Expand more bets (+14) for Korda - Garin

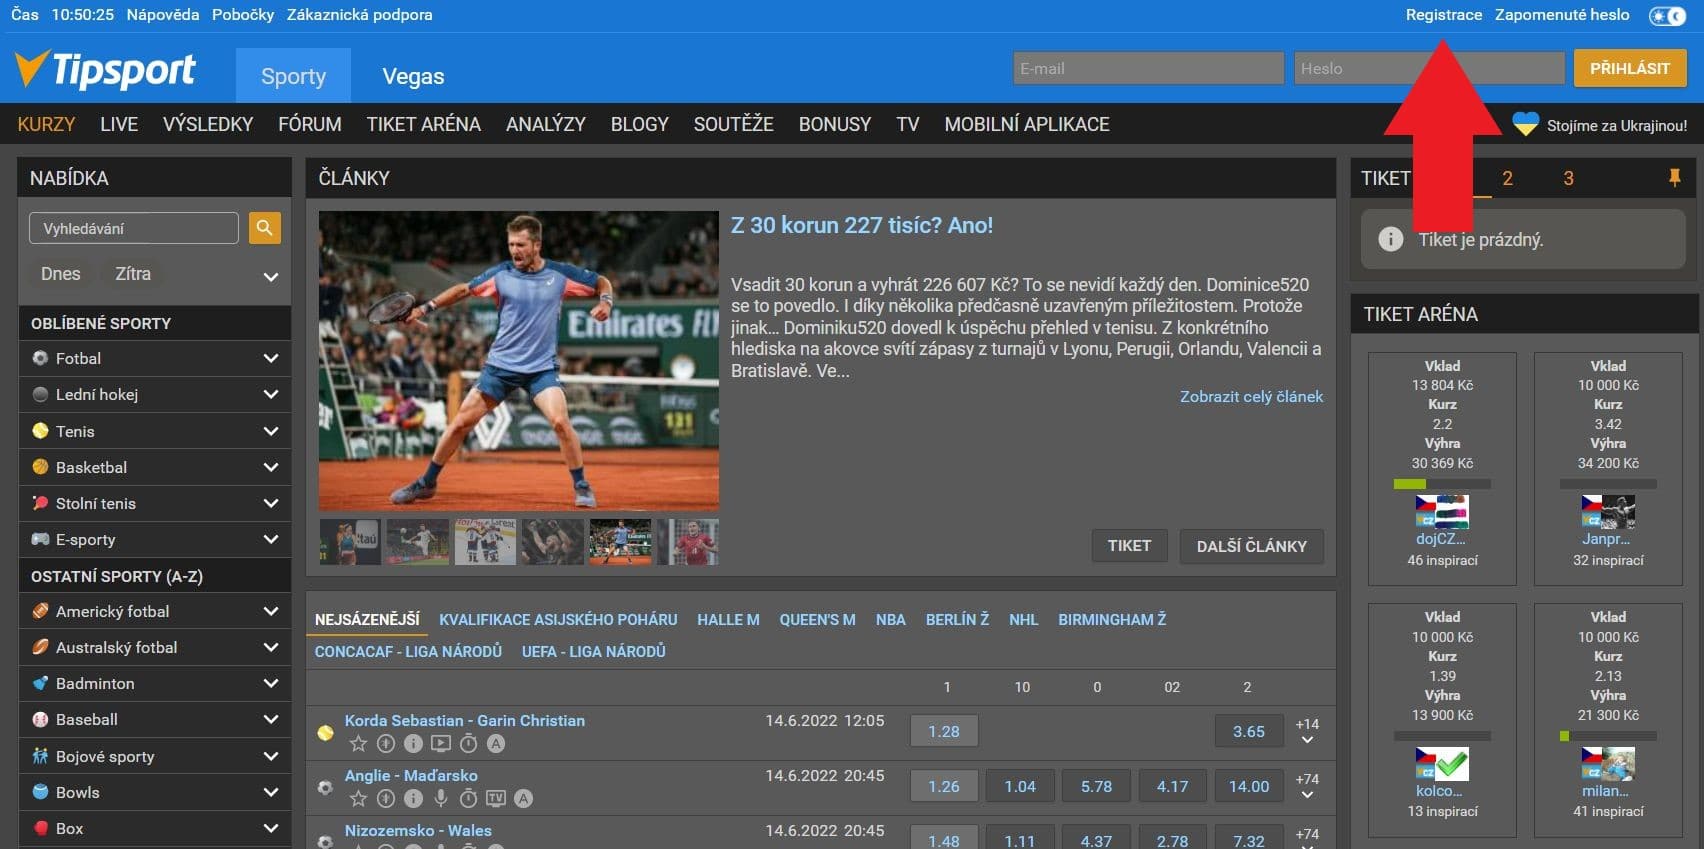pyautogui.click(x=1307, y=732)
